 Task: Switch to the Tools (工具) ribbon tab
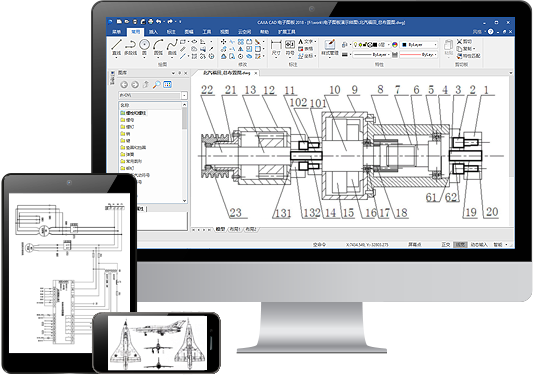[x=207, y=32]
